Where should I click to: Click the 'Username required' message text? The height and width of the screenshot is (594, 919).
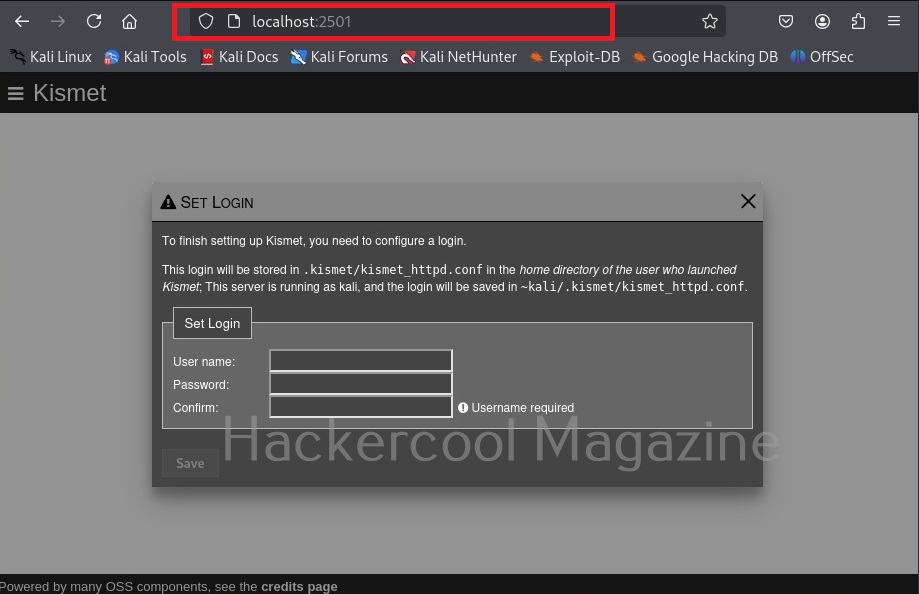(x=523, y=408)
